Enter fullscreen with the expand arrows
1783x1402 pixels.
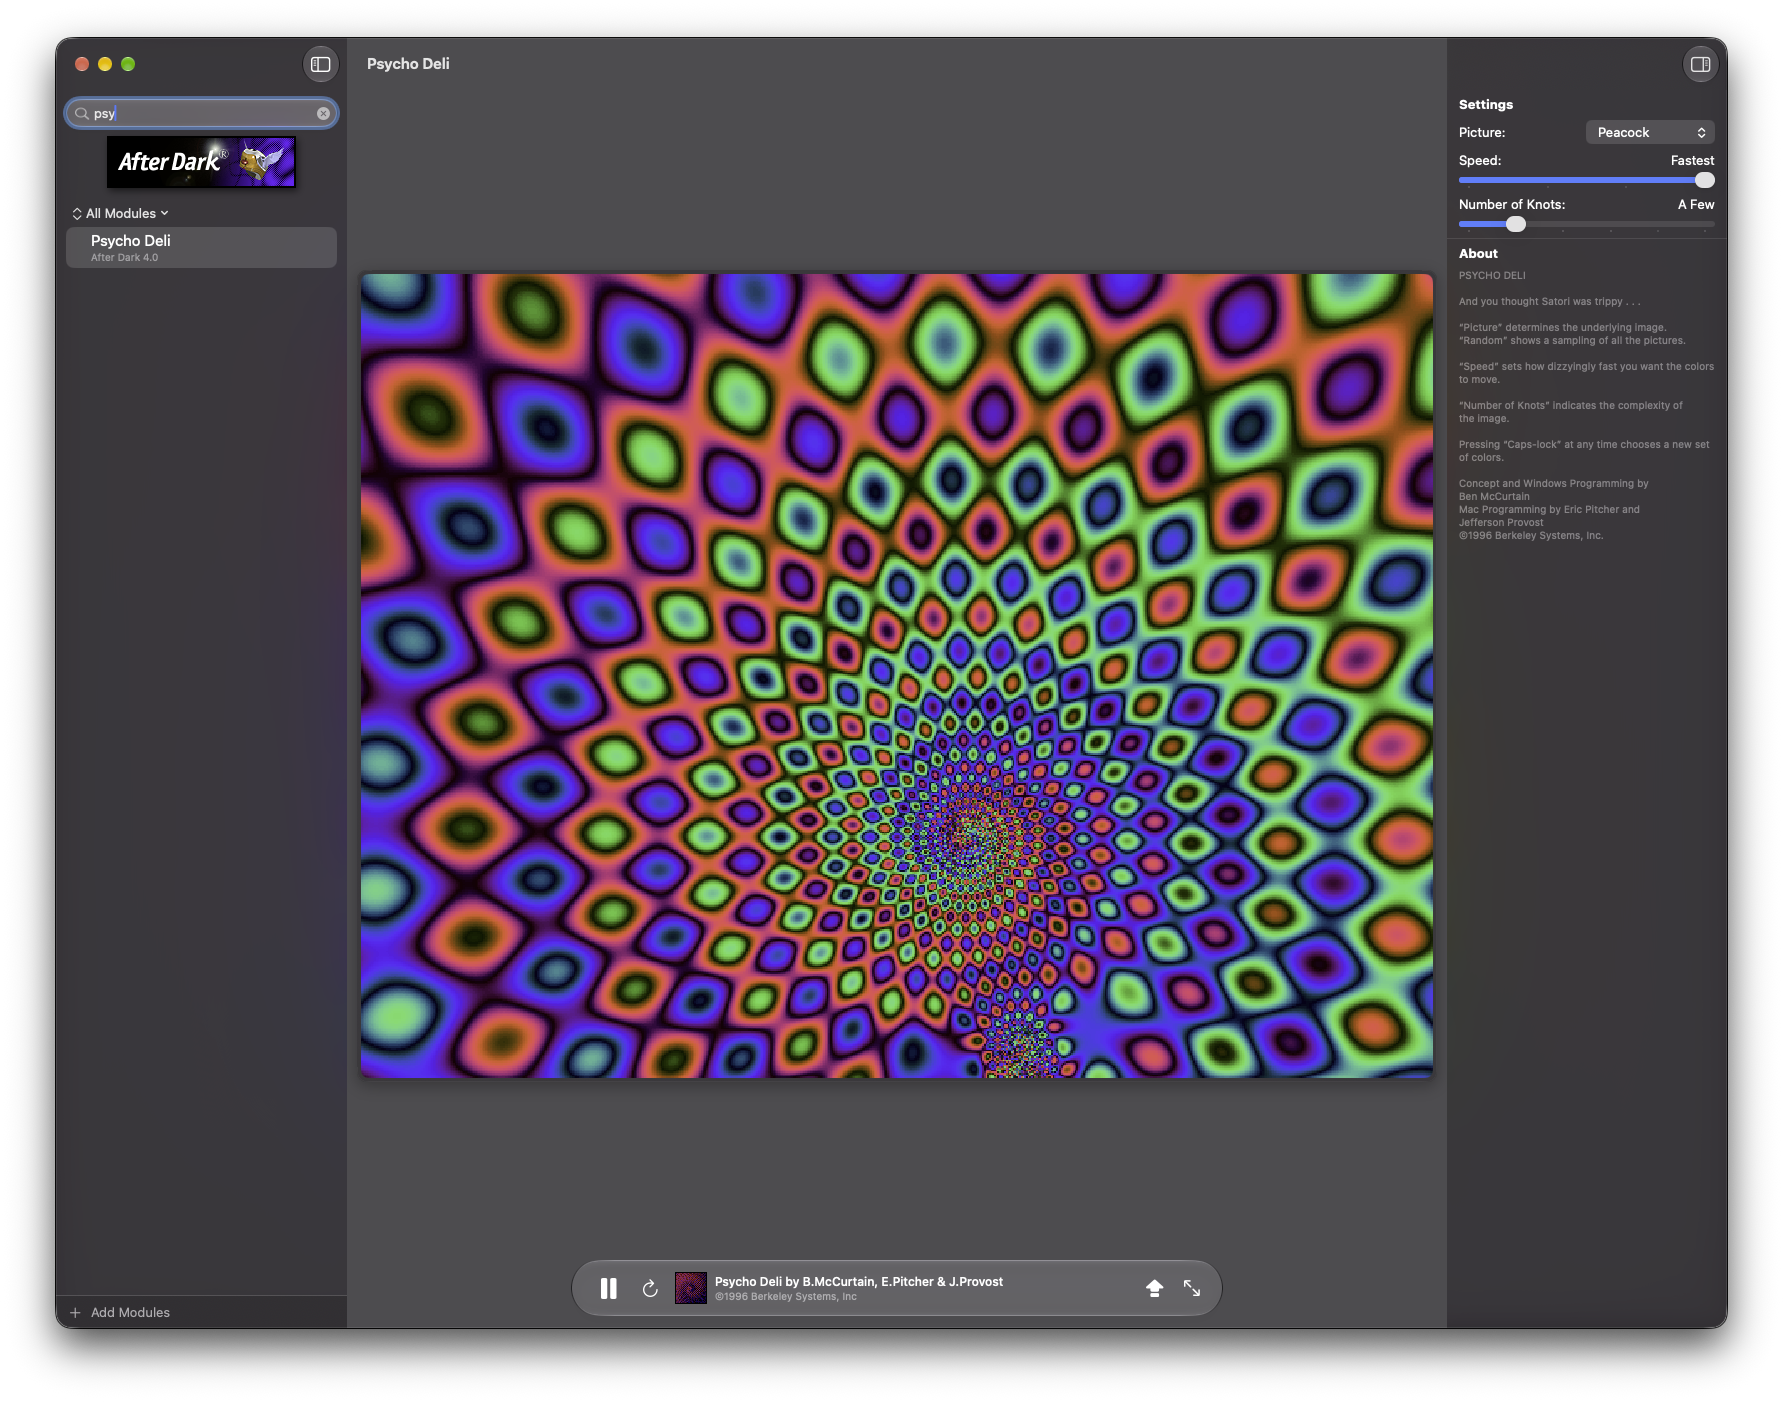pos(1192,1288)
